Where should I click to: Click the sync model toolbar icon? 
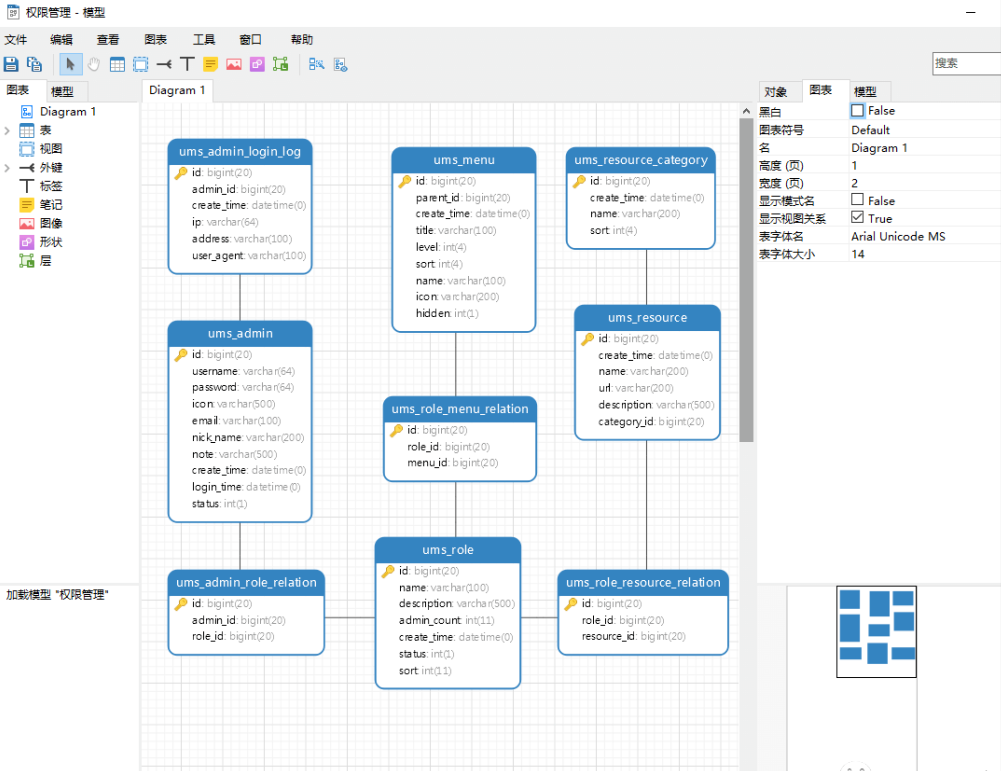(340, 64)
